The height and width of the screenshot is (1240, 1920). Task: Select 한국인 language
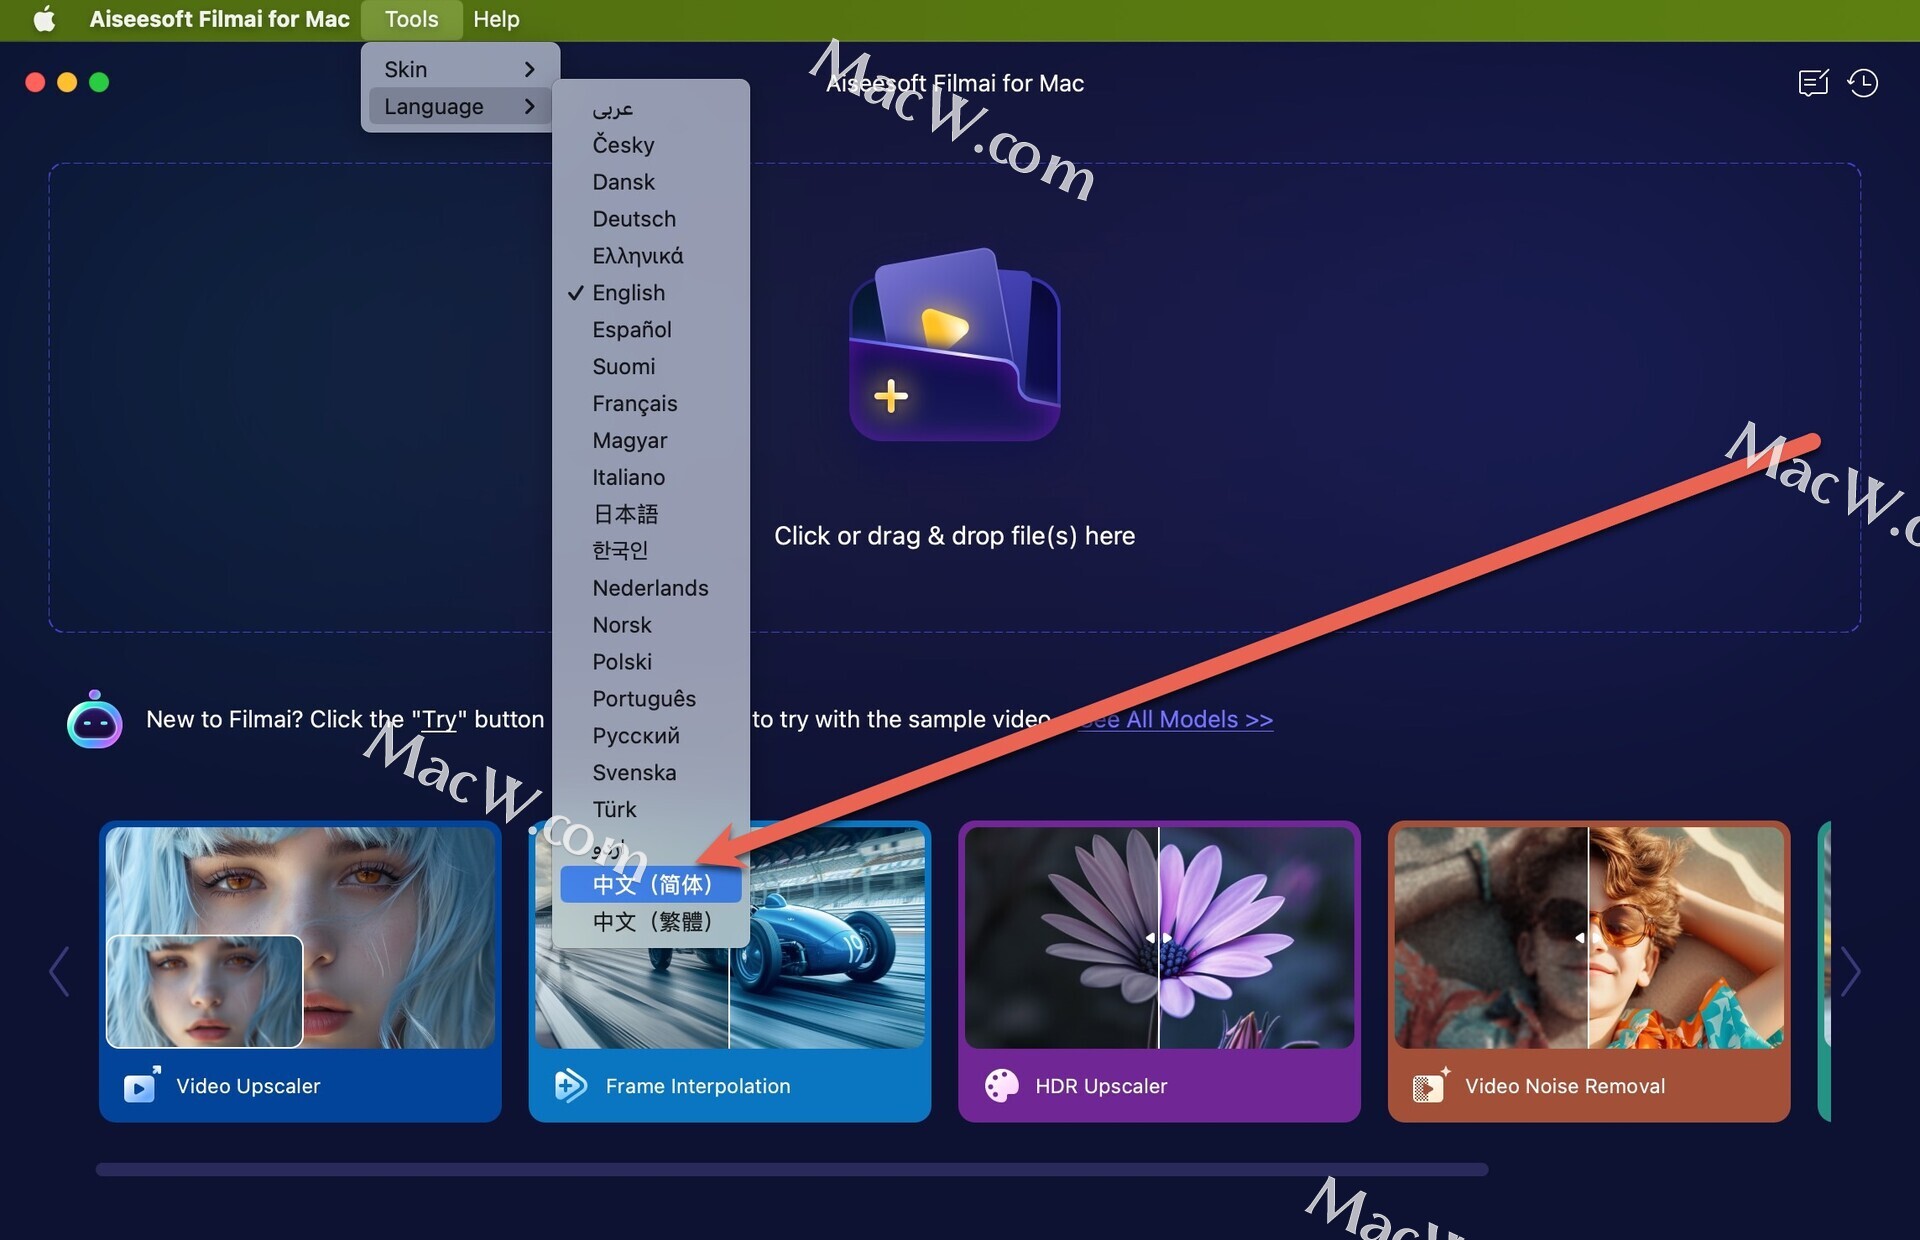(651, 551)
